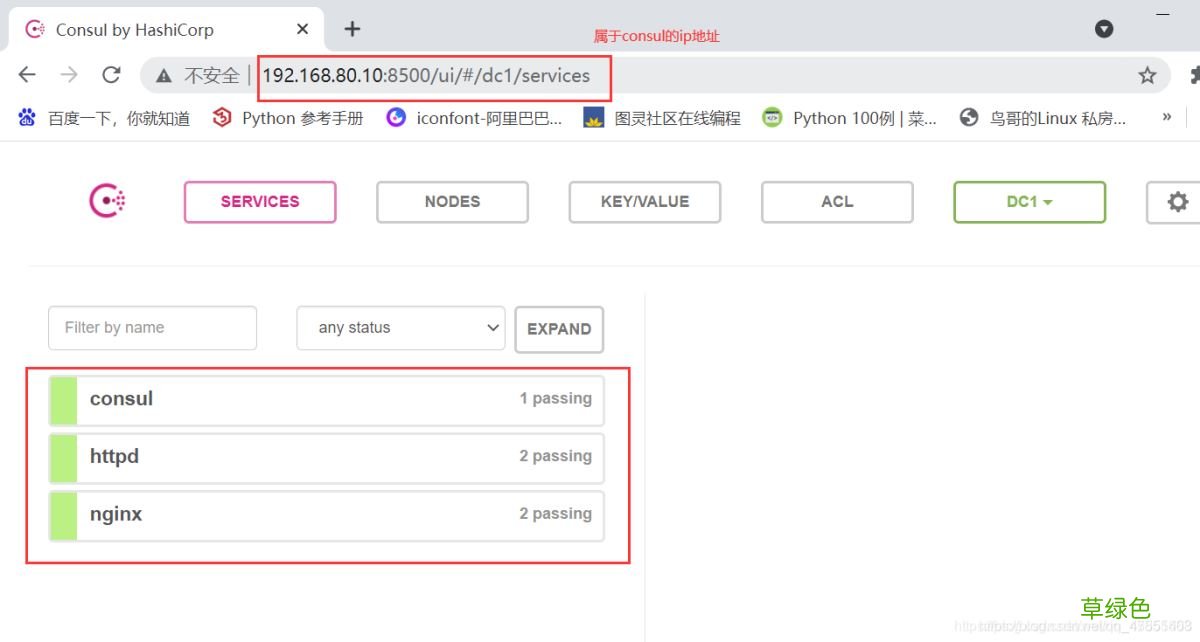Open the settings gear icon
Screen dimensions: 1200x642
[1178, 202]
